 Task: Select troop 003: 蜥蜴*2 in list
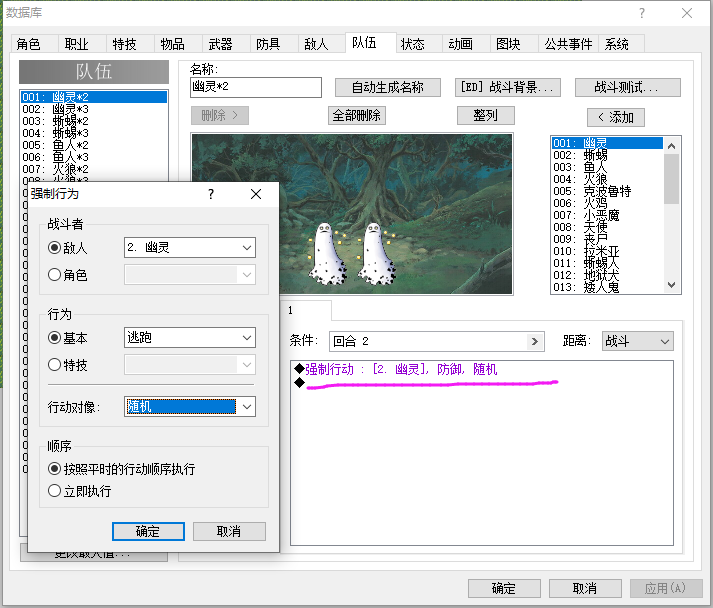coord(94,121)
